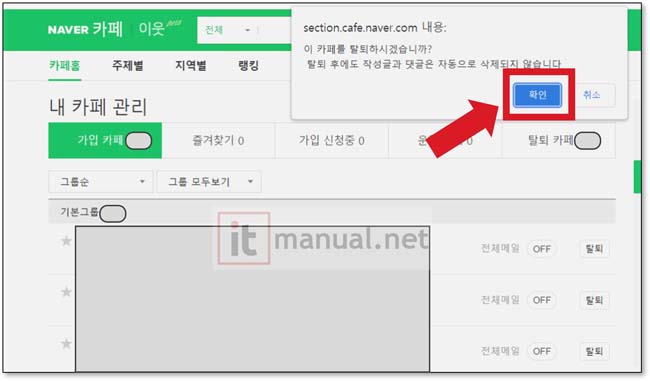The width and height of the screenshot is (650, 381).
Task: Confirm the leave-cafe dialog with 확인
Action: click(x=537, y=95)
